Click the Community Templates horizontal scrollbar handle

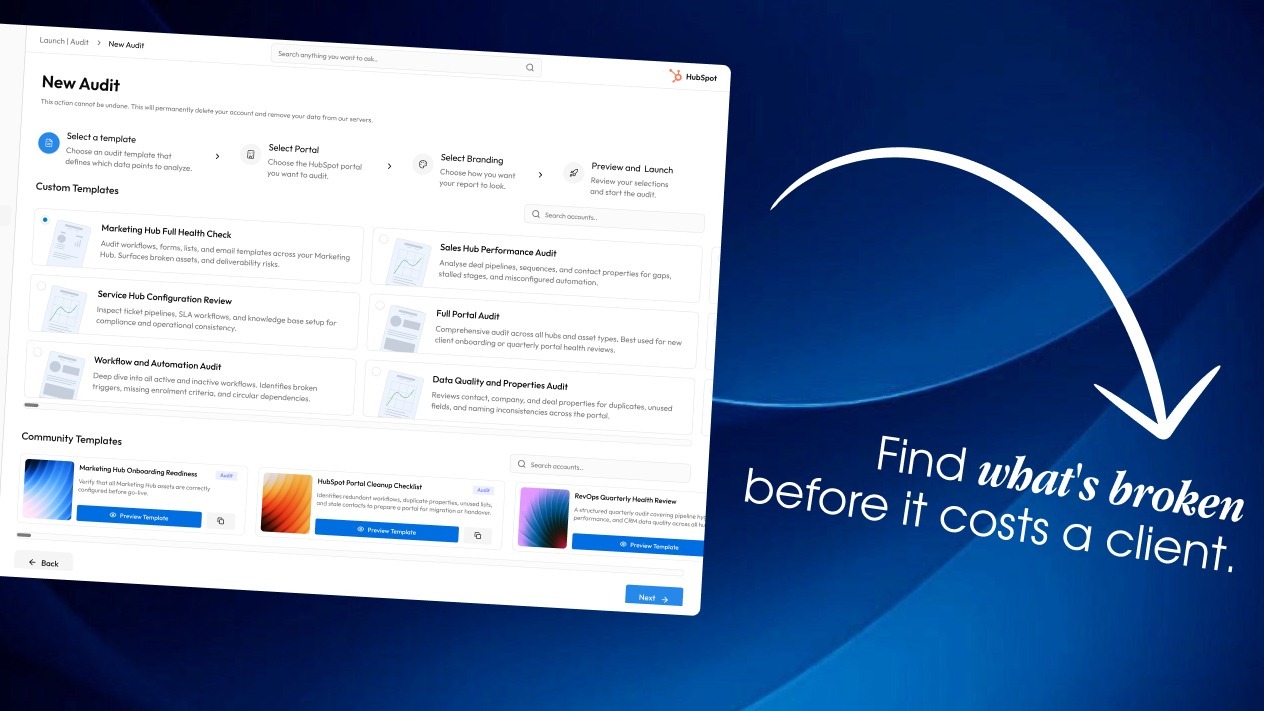[24, 536]
